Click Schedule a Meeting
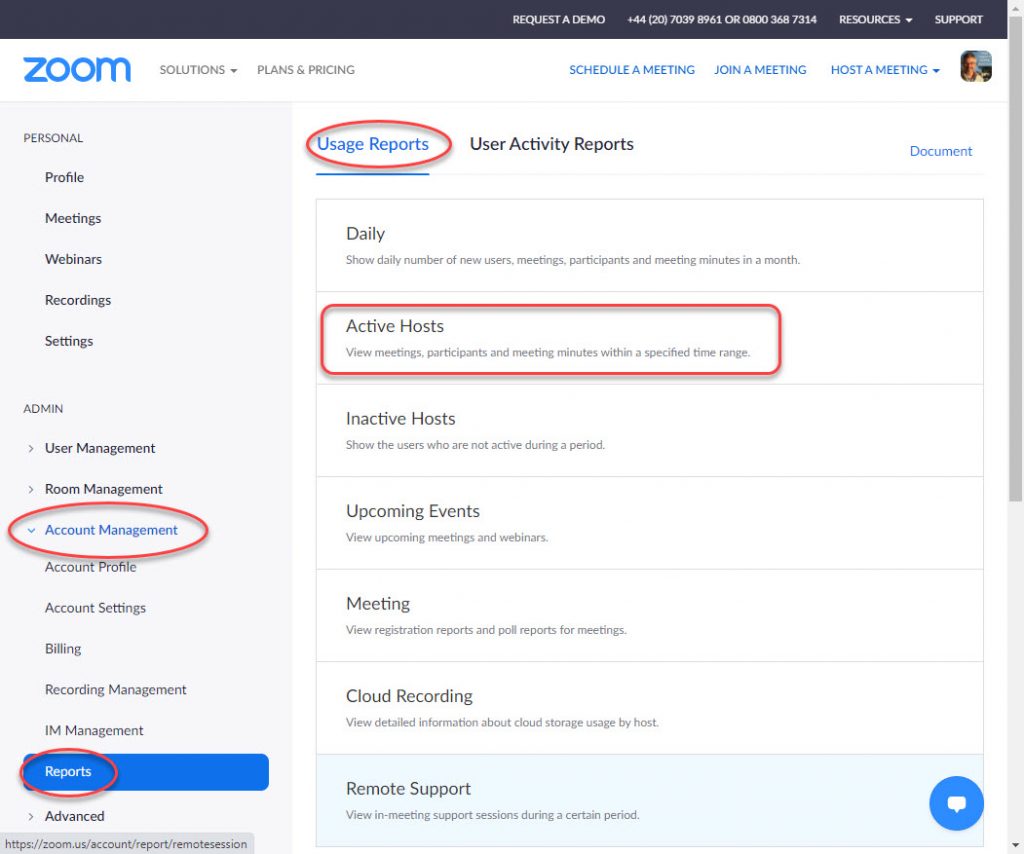Viewport: 1024px width, 854px height. pos(631,69)
